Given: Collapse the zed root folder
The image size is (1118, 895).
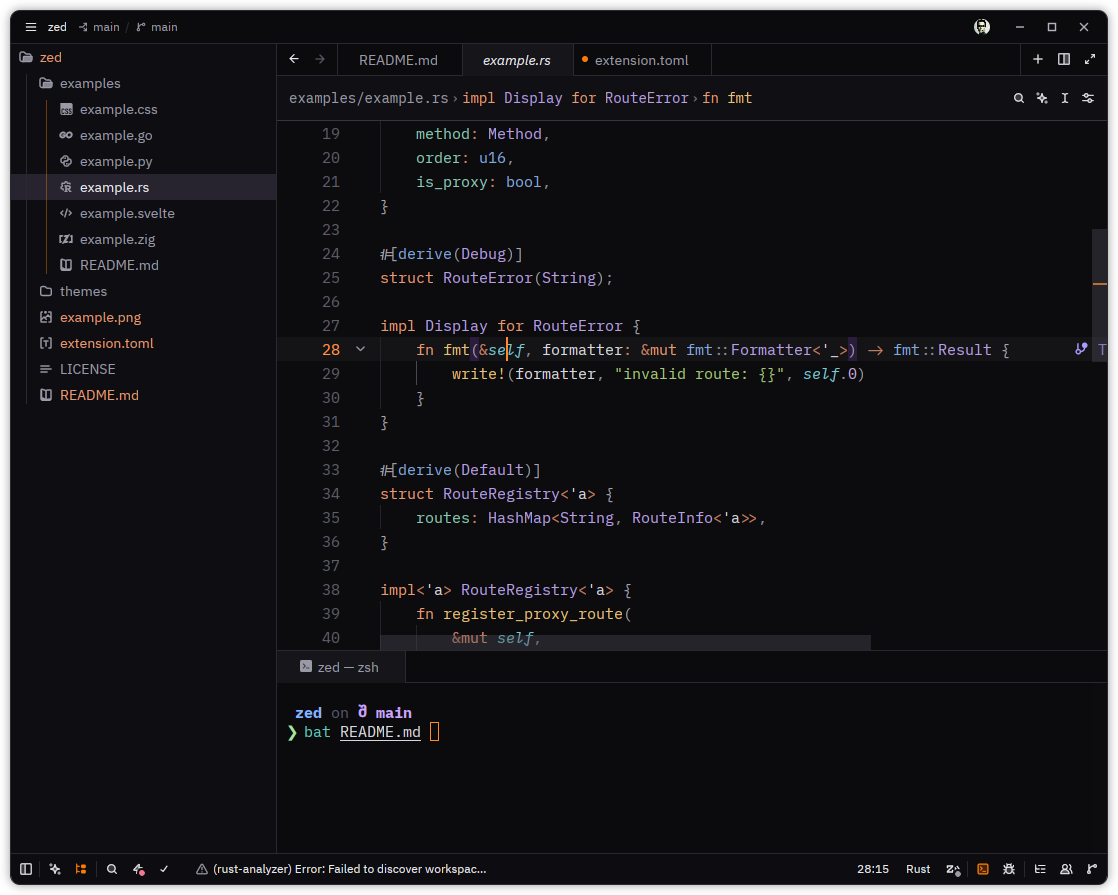Looking at the screenshot, I should pyautogui.click(x=143, y=57).
